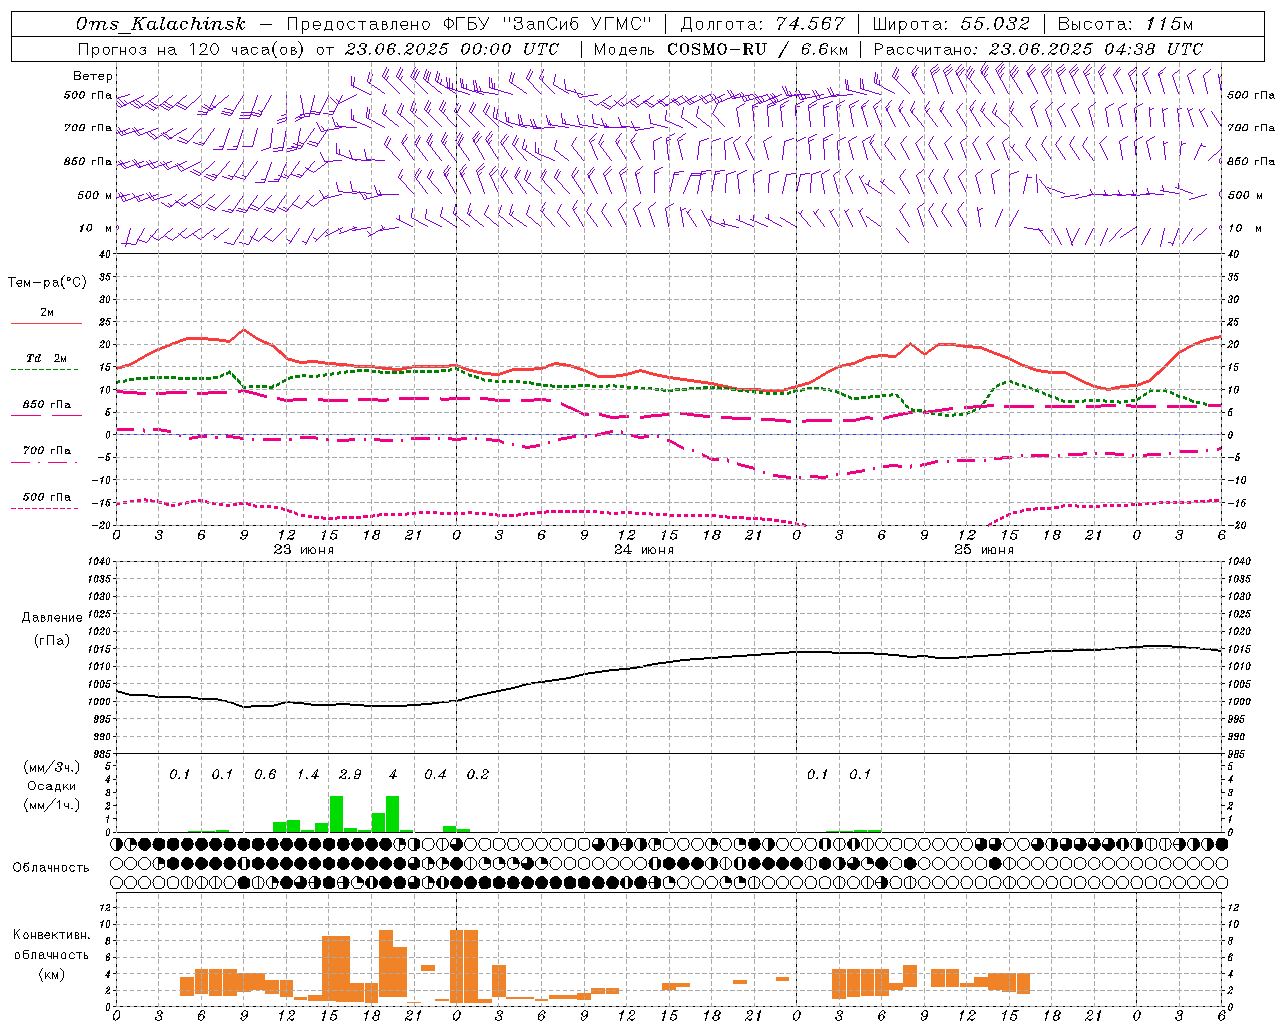Select the 10 м wind level on left axis

(95, 228)
